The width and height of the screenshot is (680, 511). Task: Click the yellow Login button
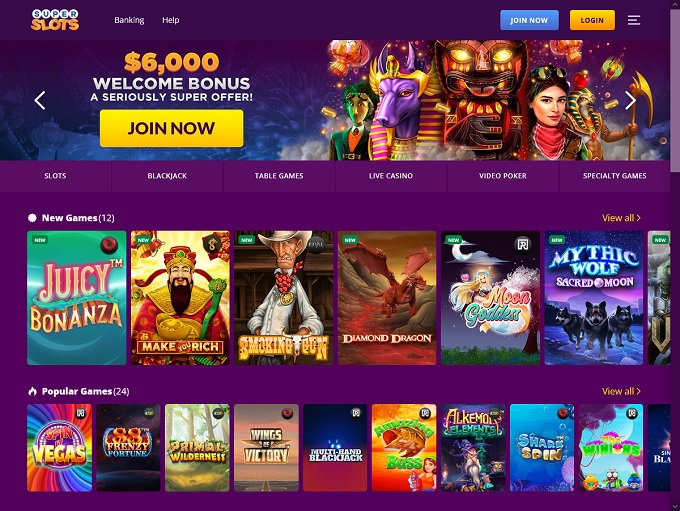pyautogui.click(x=592, y=20)
